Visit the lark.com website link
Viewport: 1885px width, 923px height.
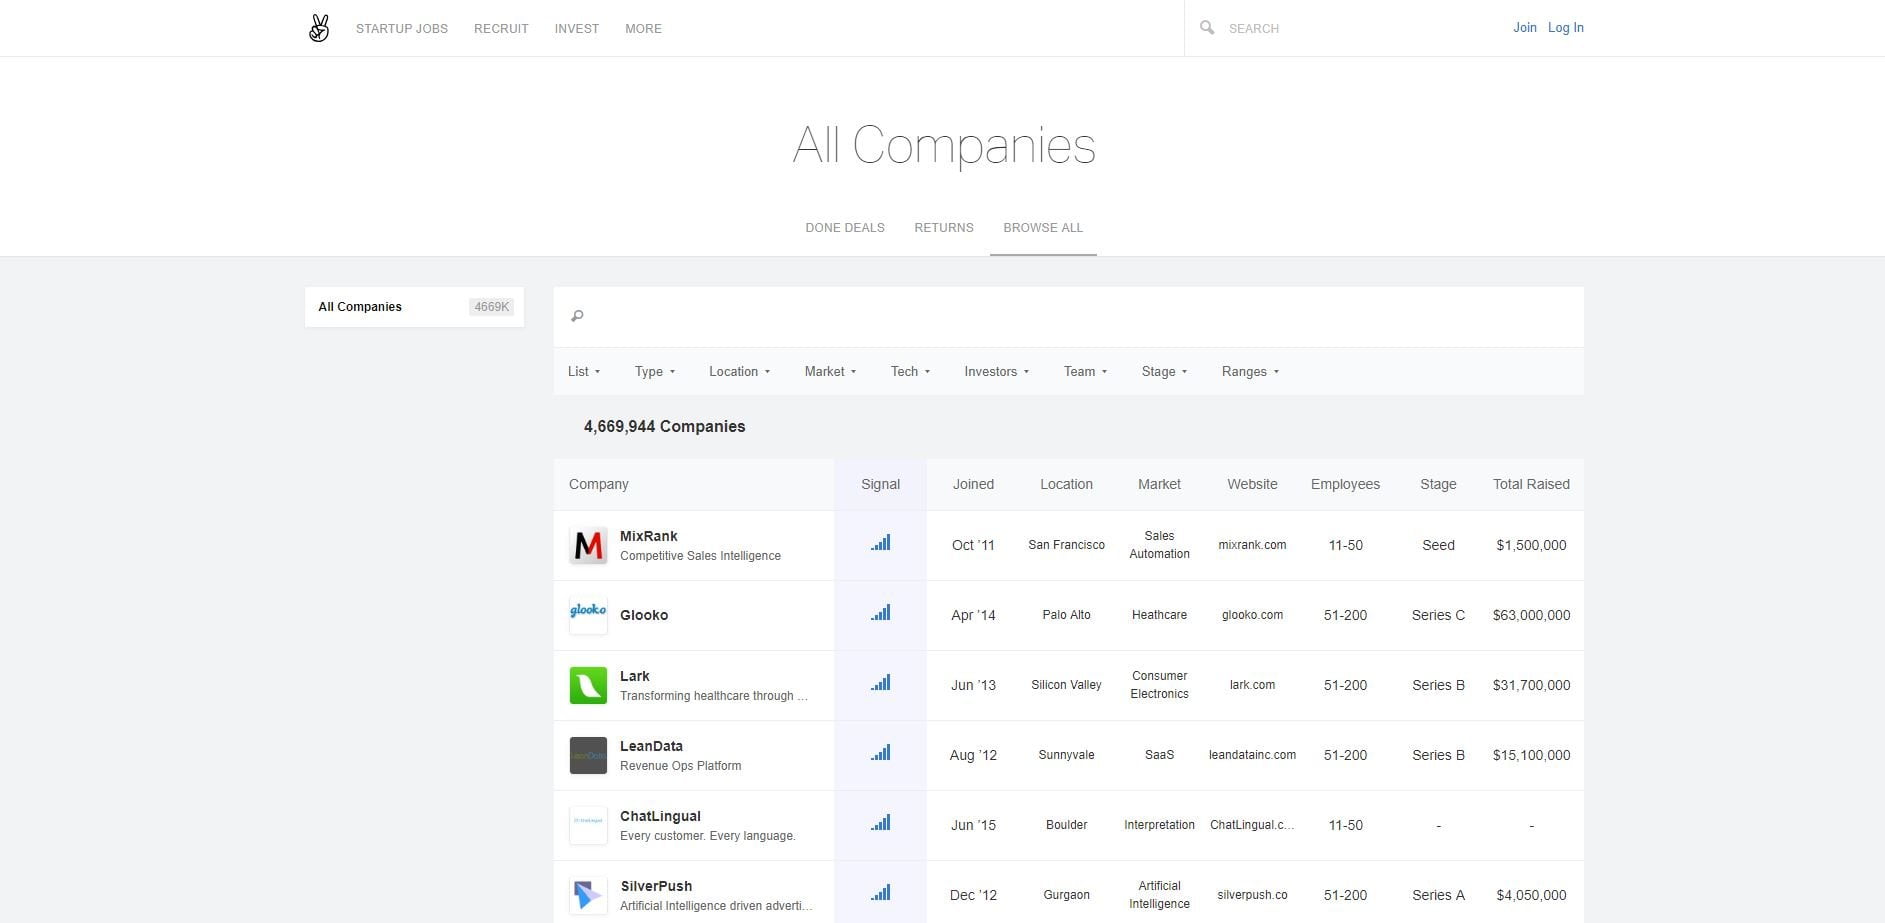coord(1252,685)
